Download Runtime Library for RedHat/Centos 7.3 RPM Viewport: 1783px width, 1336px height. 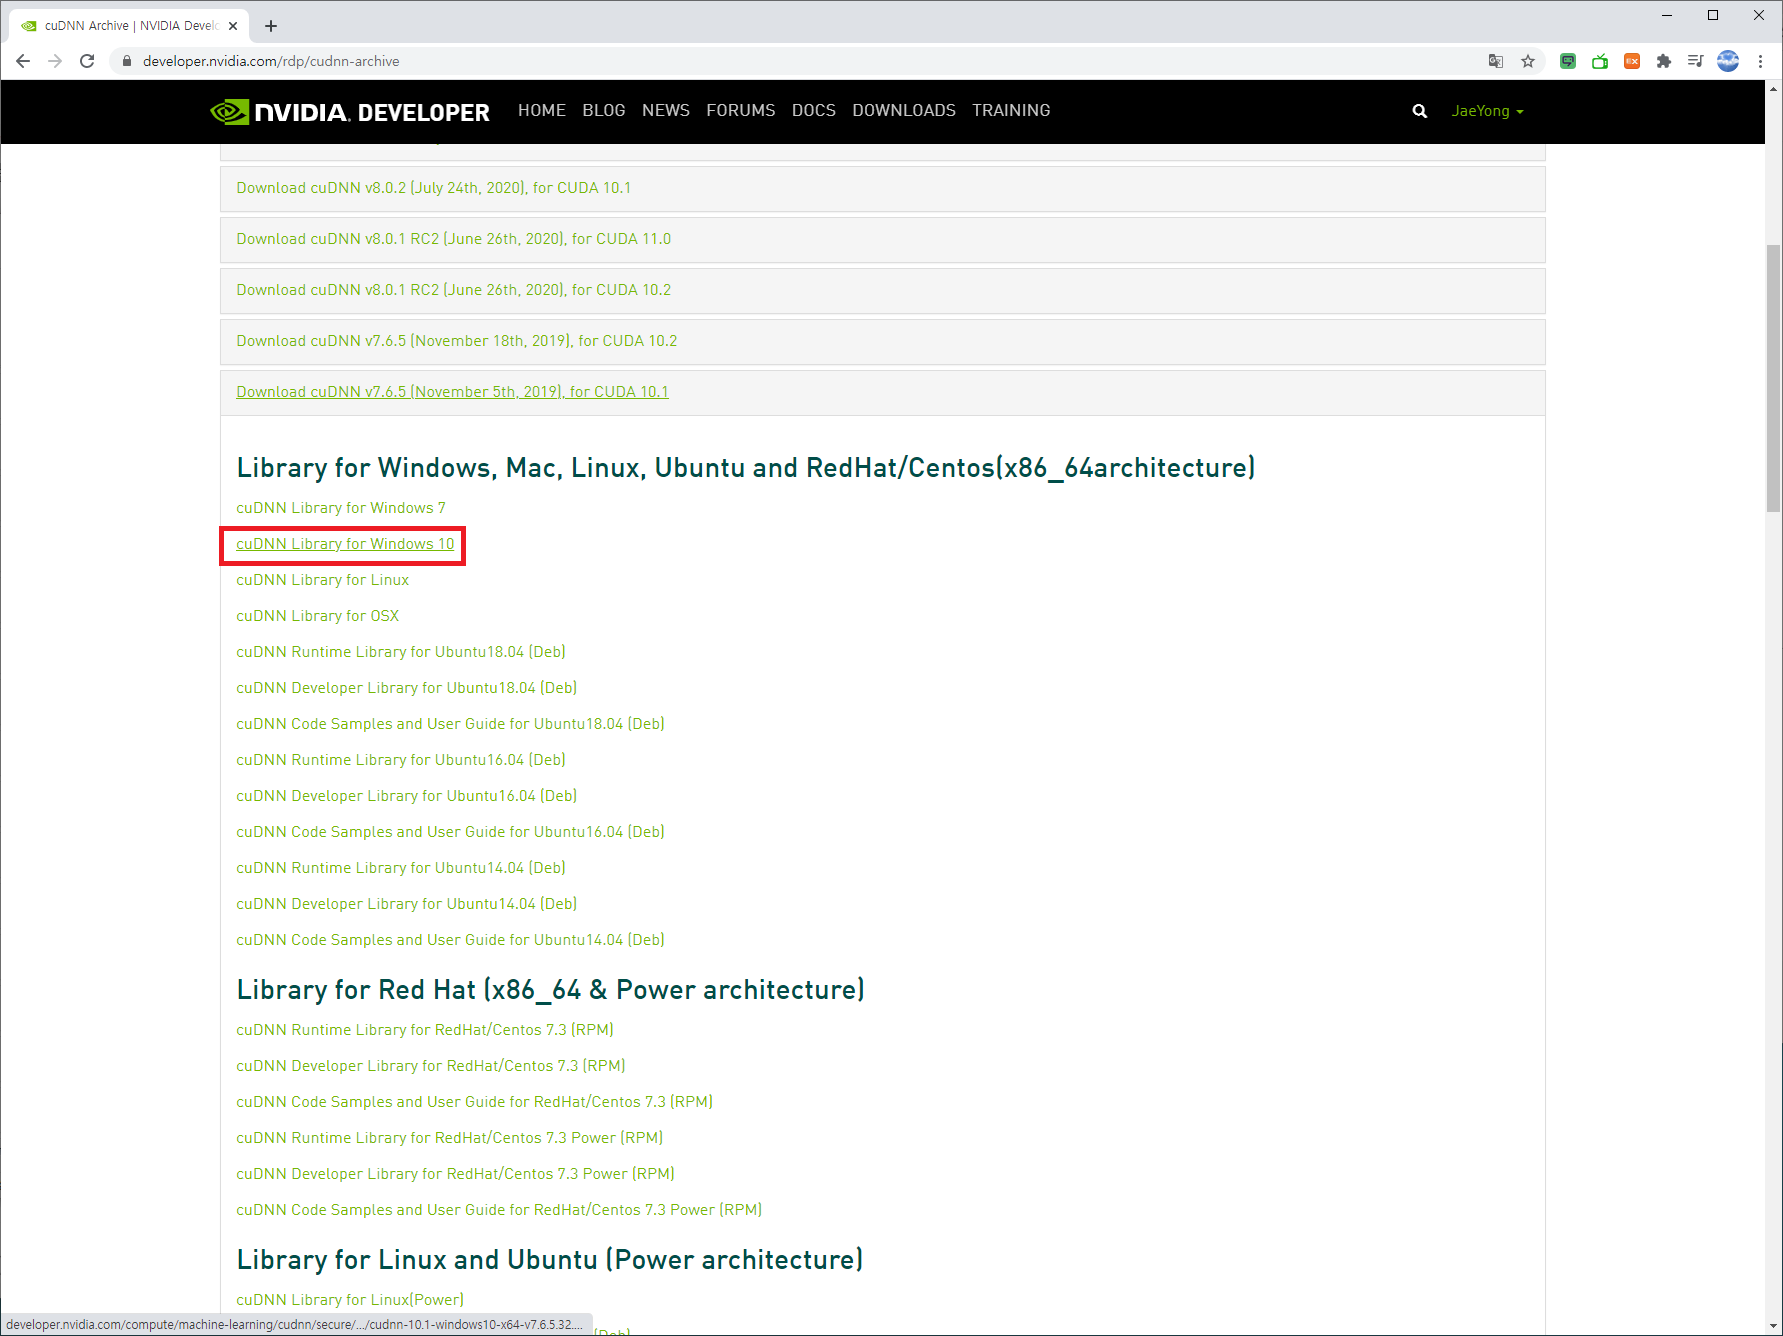point(425,1030)
